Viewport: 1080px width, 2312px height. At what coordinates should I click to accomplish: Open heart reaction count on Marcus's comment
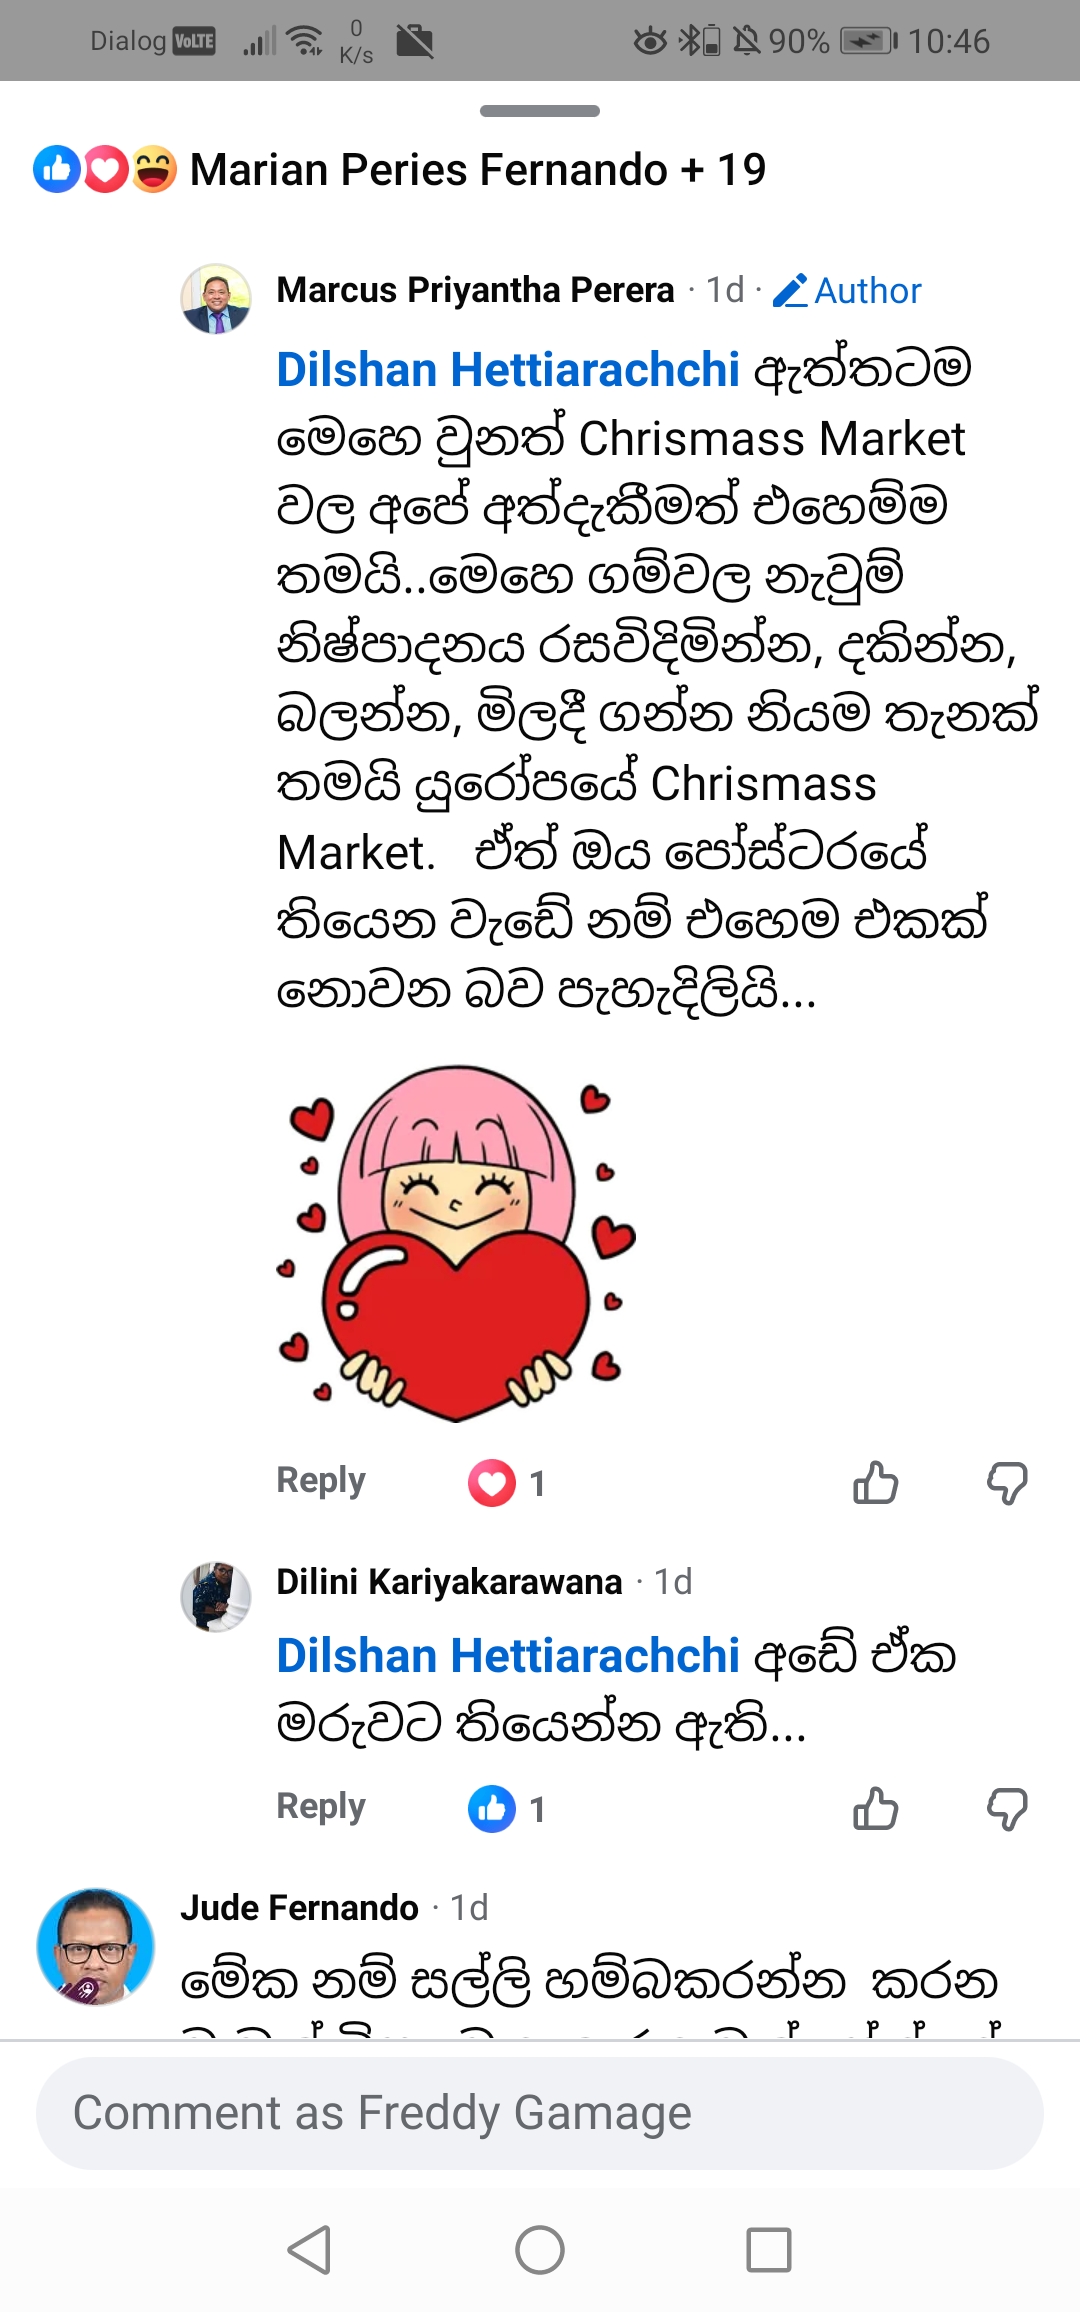click(x=508, y=1482)
